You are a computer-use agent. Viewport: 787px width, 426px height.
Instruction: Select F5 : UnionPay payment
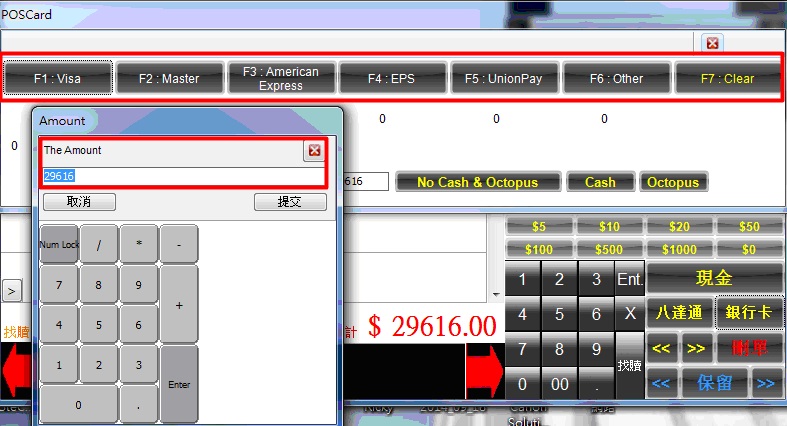[504, 78]
